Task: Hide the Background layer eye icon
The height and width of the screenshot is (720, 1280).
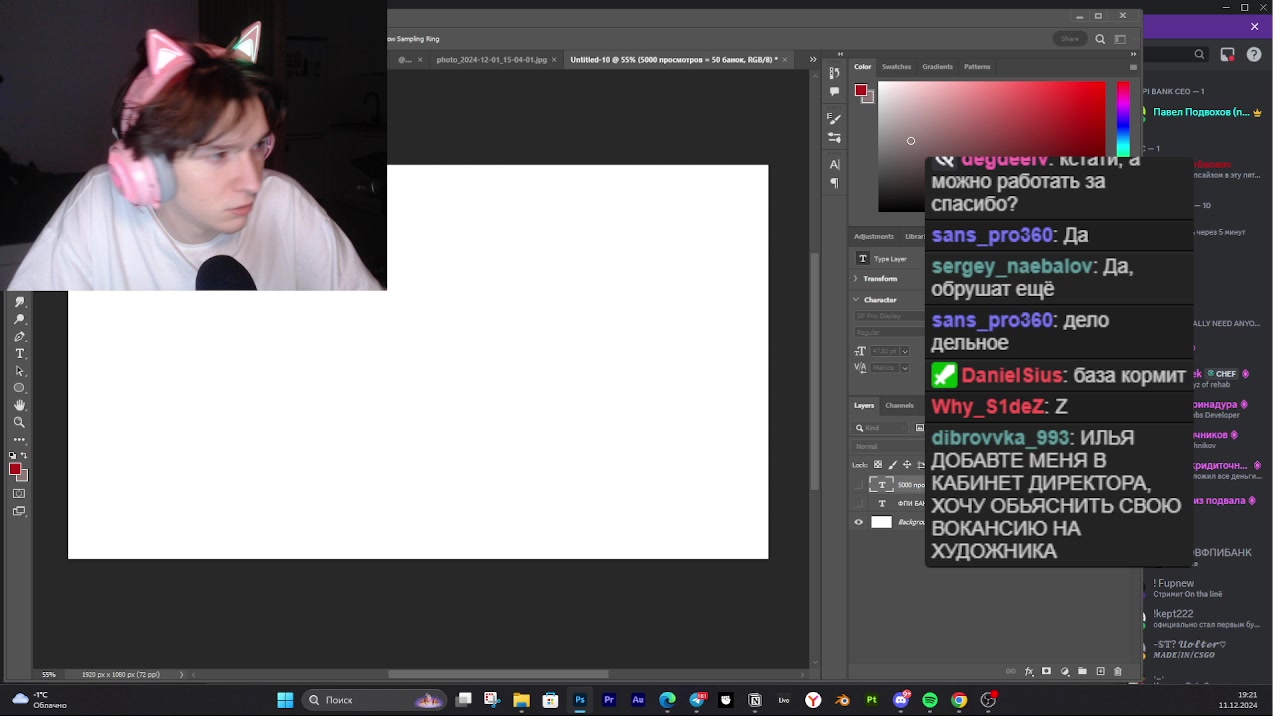Action: pyautogui.click(x=858, y=522)
